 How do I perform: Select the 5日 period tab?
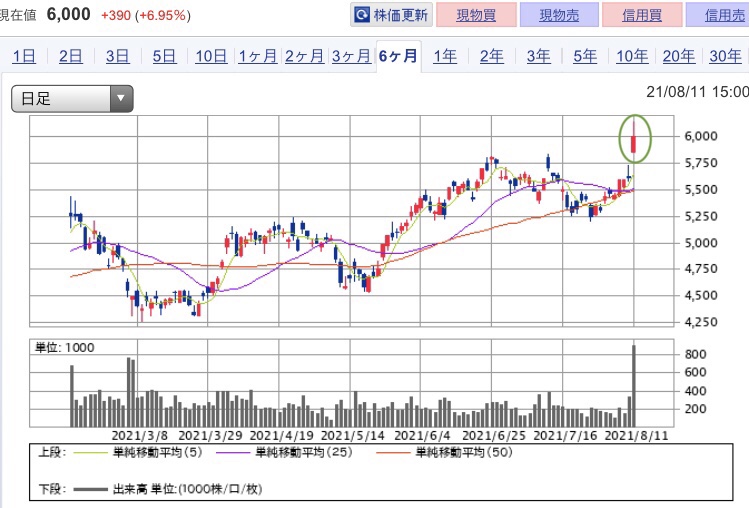[164, 56]
